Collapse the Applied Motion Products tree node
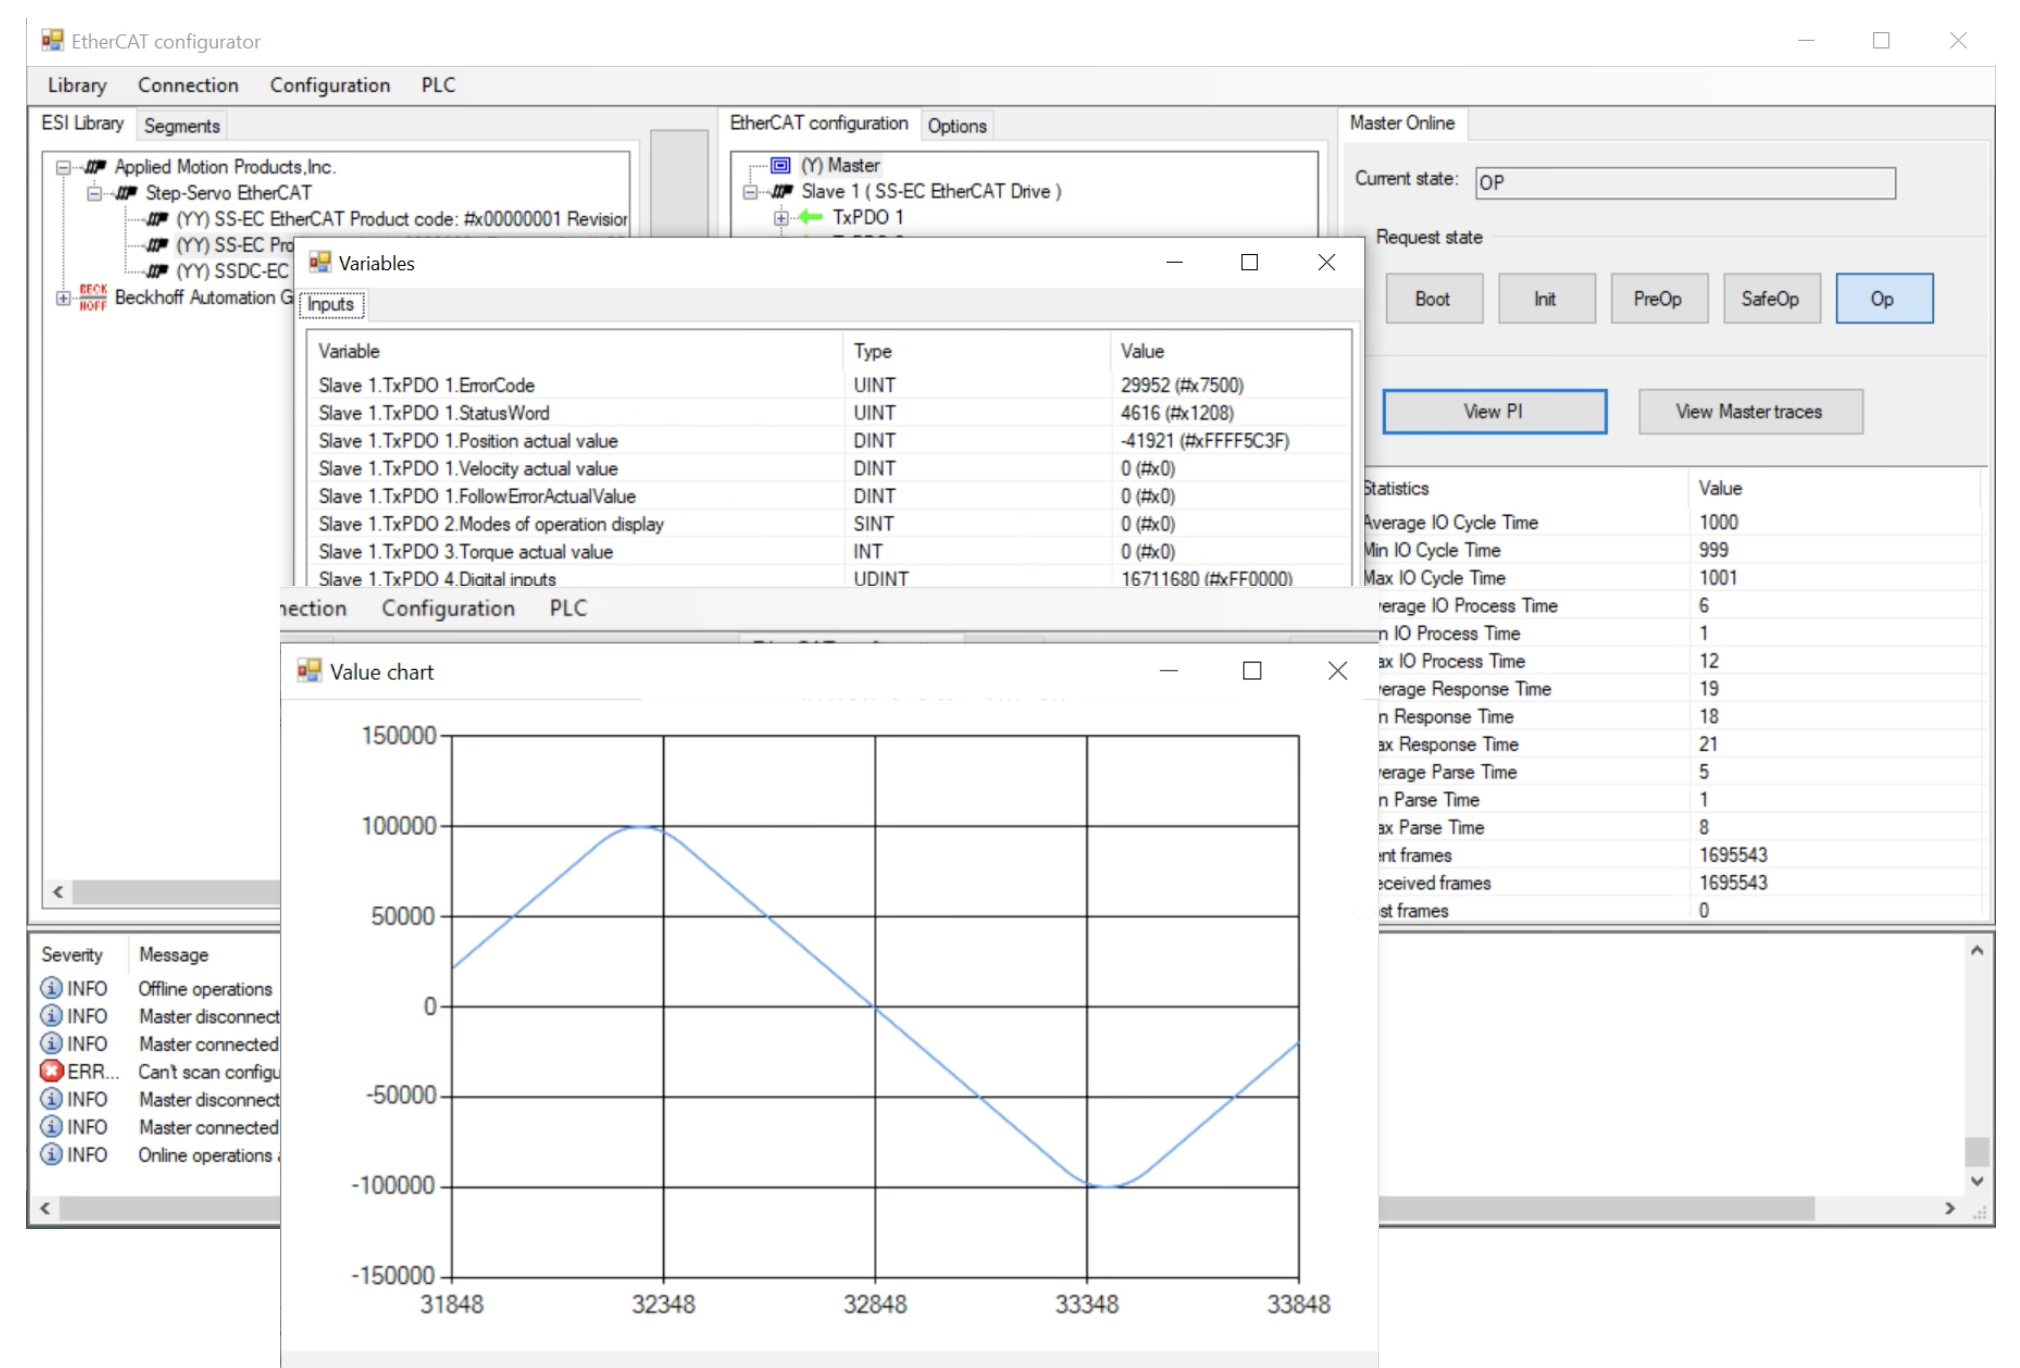This screenshot has width=2020, height=1368. coord(63,167)
